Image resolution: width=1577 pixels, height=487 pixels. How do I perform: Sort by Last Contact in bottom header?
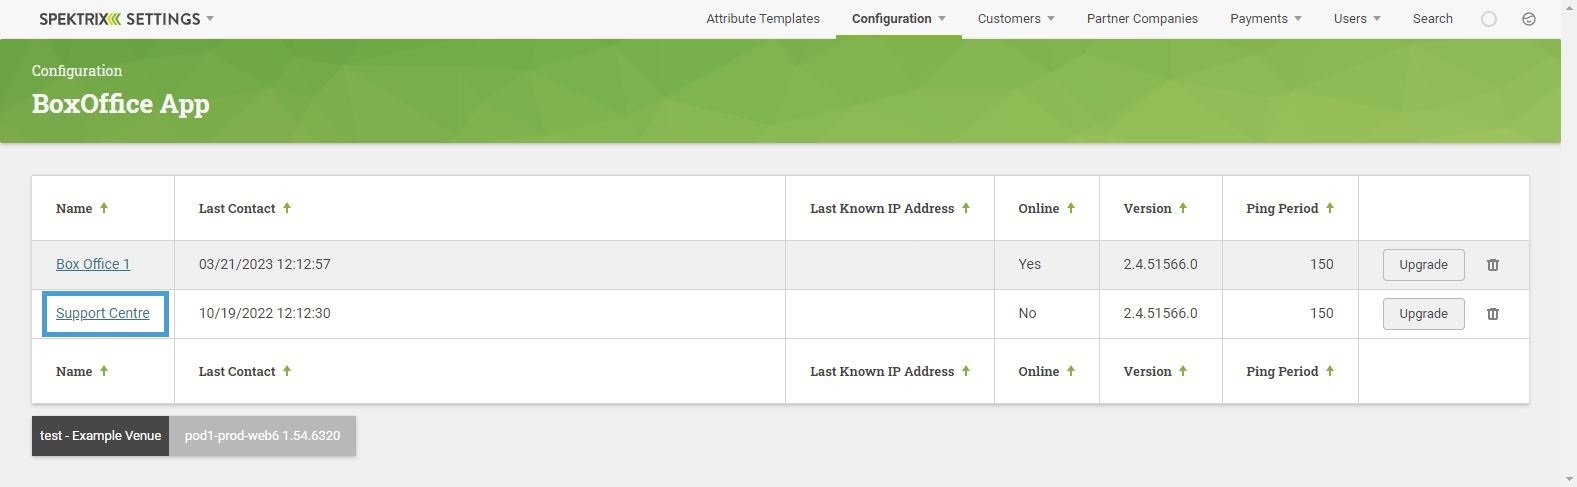(x=245, y=371)
